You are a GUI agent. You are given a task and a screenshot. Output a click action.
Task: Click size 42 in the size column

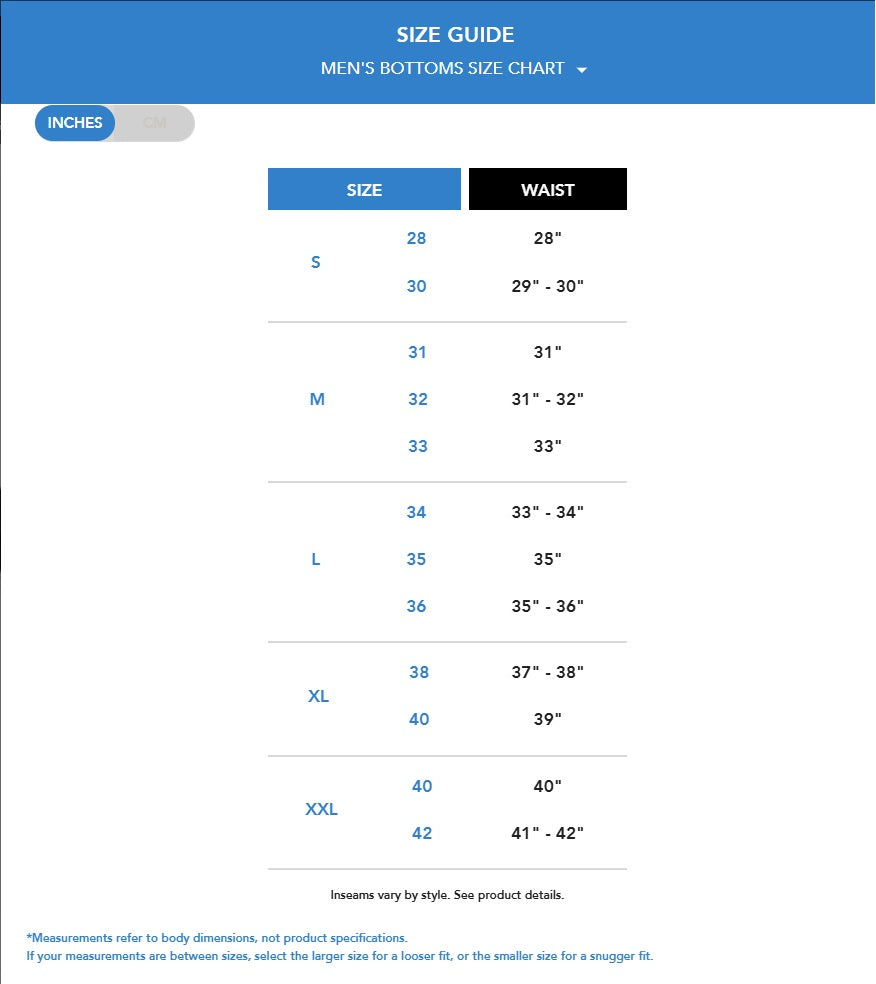coord(422,834)
